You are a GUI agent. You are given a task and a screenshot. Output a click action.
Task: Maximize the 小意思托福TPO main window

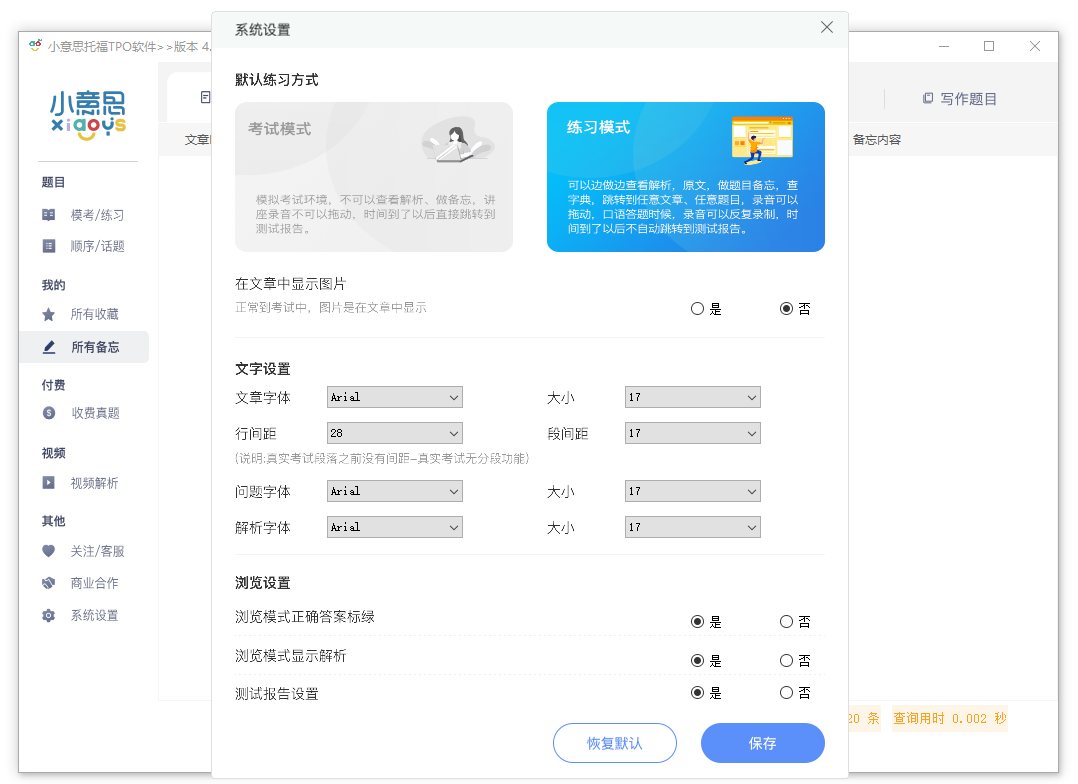pos(989,46)
